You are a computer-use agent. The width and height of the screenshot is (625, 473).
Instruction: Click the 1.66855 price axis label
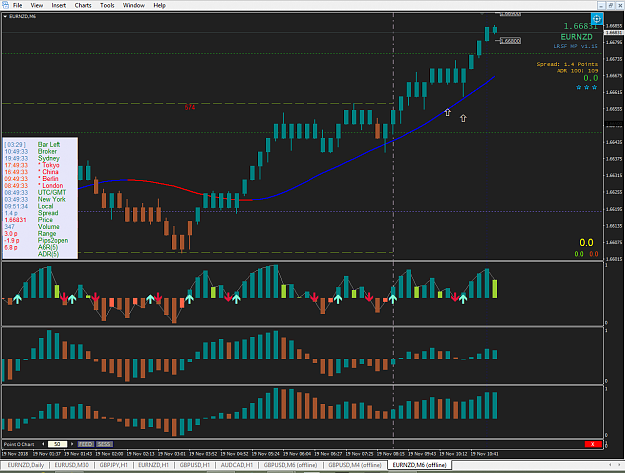coord(614,26)
